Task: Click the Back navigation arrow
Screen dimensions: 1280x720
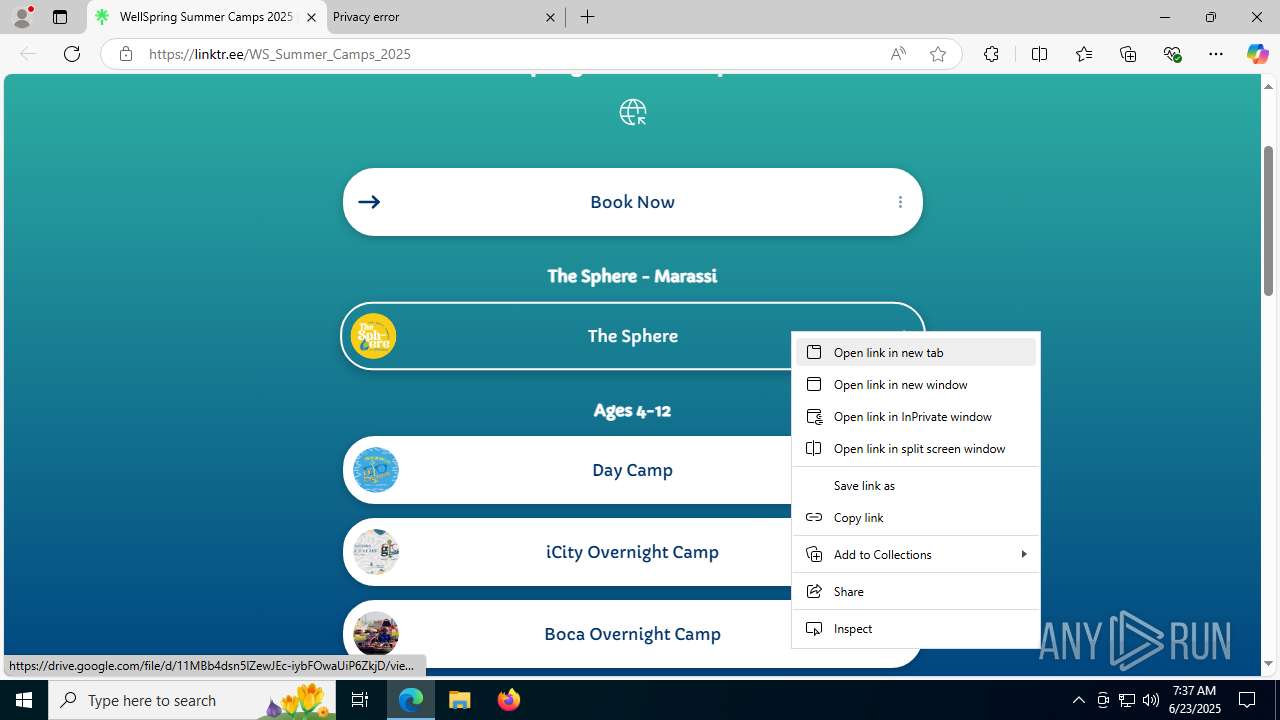Action: pos(28,54)
